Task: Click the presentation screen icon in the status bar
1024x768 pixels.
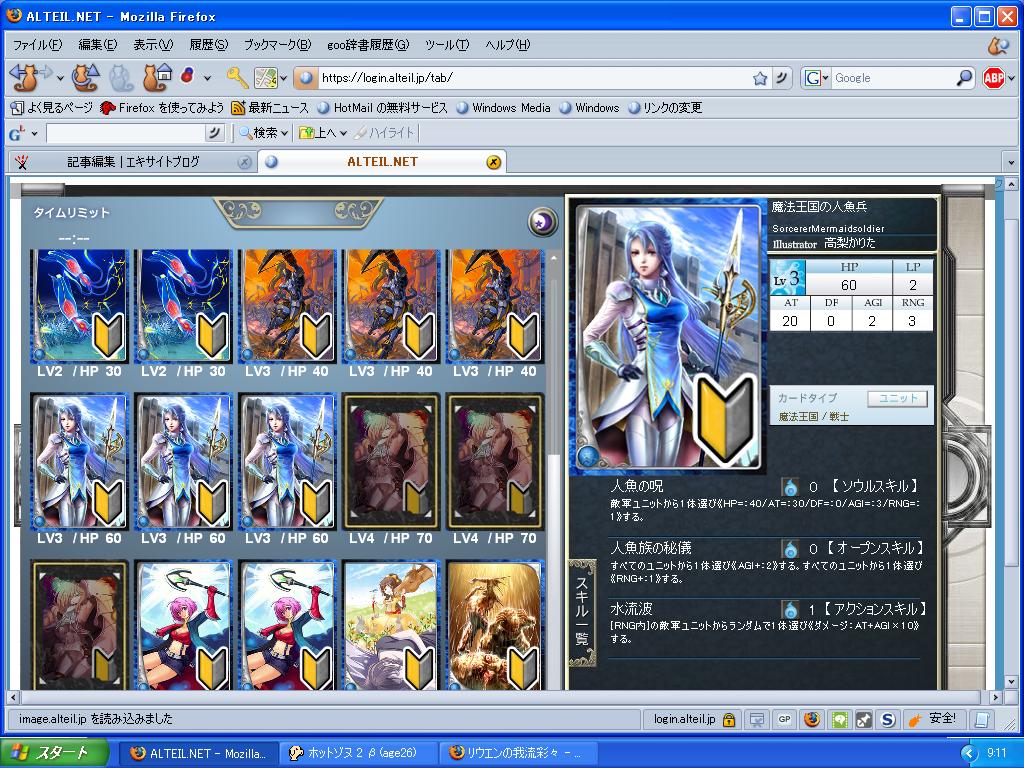Action: coord(756,719)
